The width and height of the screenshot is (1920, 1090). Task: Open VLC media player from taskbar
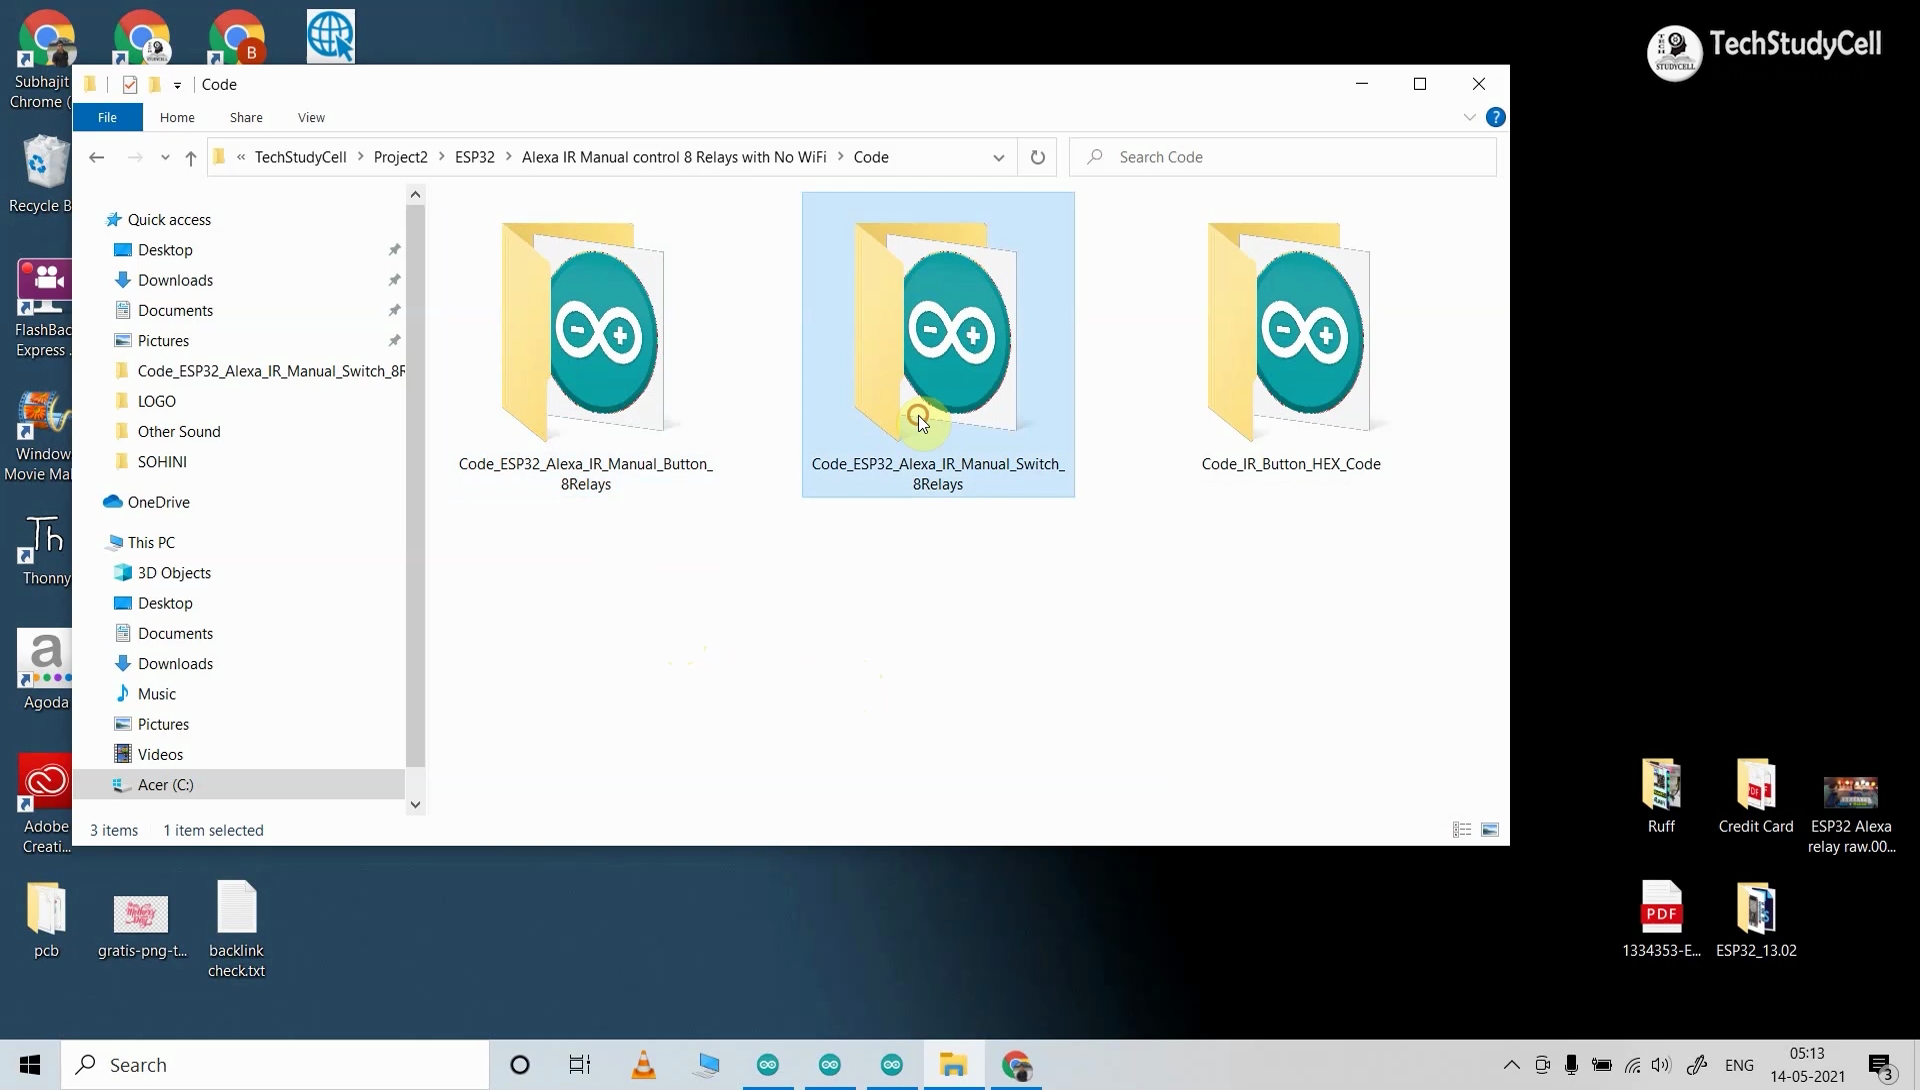[643, 1065]
